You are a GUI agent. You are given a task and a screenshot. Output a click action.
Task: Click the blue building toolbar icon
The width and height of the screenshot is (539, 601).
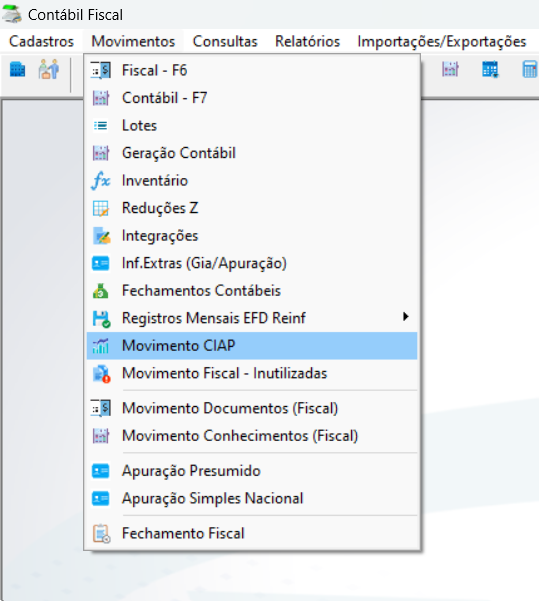(x=17, y=69)
